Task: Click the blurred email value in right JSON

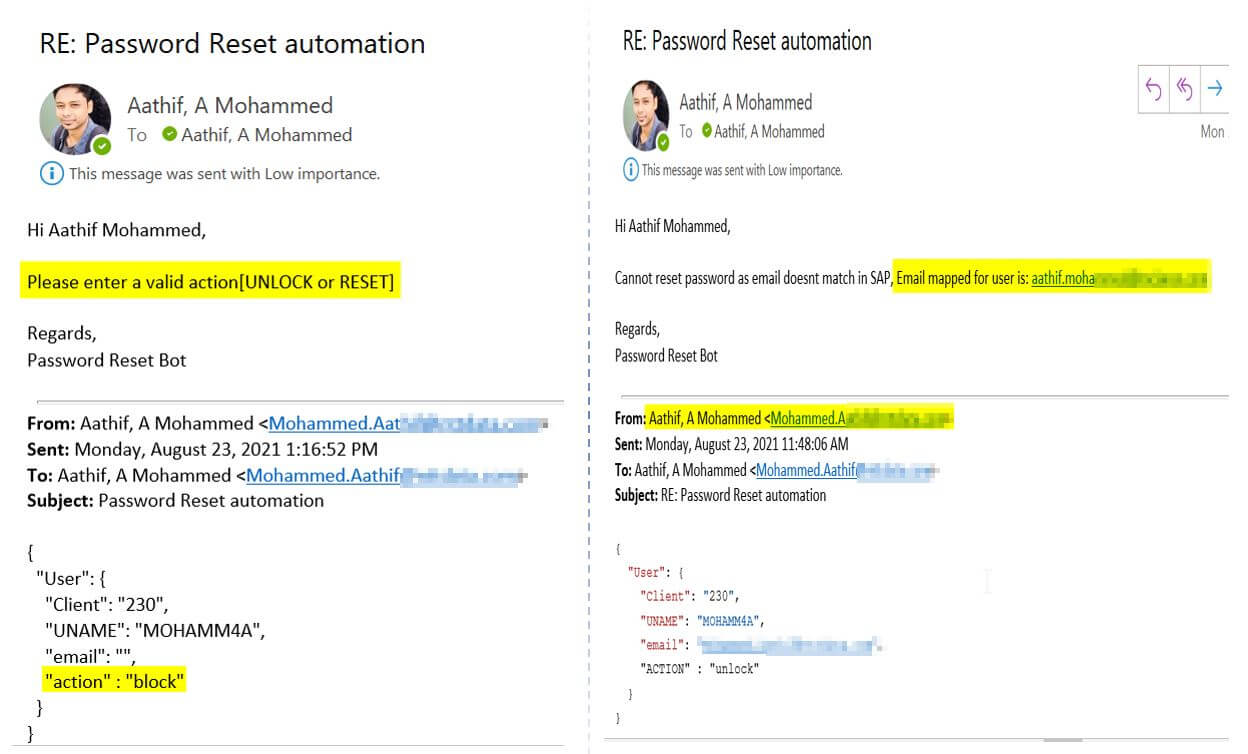Action: click(x=788, y=645)
